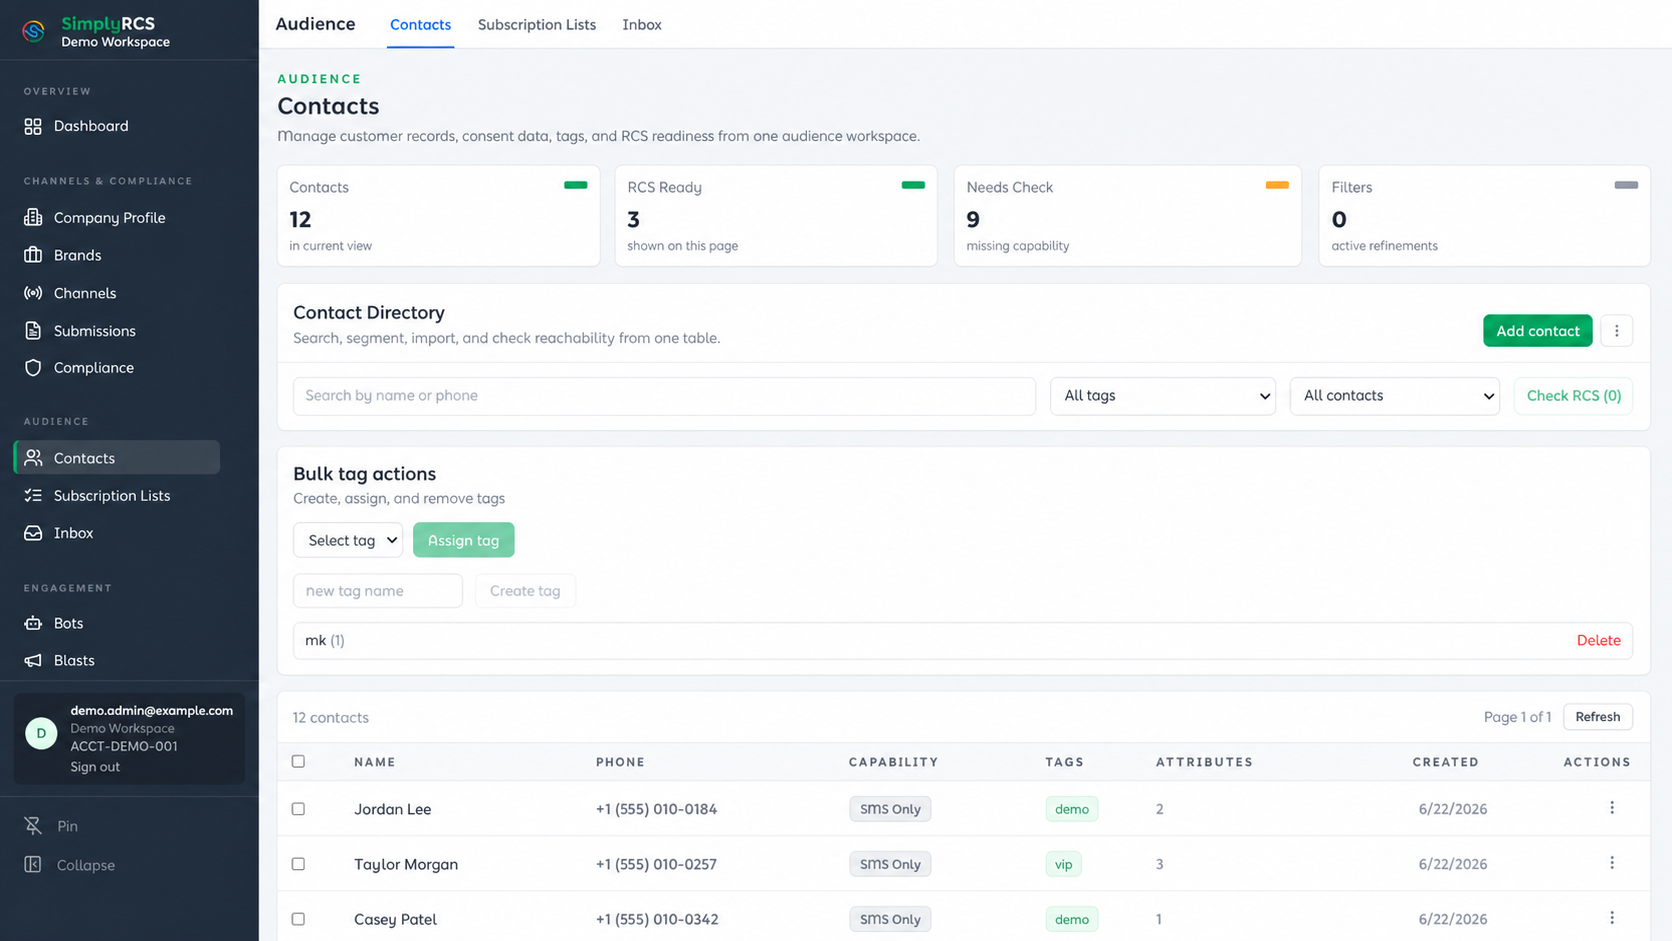Open actions menu for Taylor Morgan
The width and height of the screenshot is (1672, 941).
[x=1612, y=863]
